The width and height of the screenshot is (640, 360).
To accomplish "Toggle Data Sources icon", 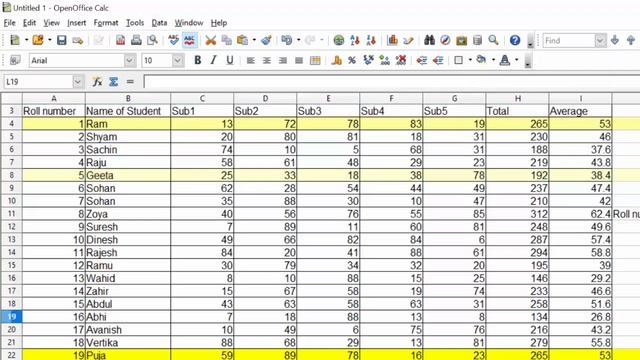I will point(478,40).
